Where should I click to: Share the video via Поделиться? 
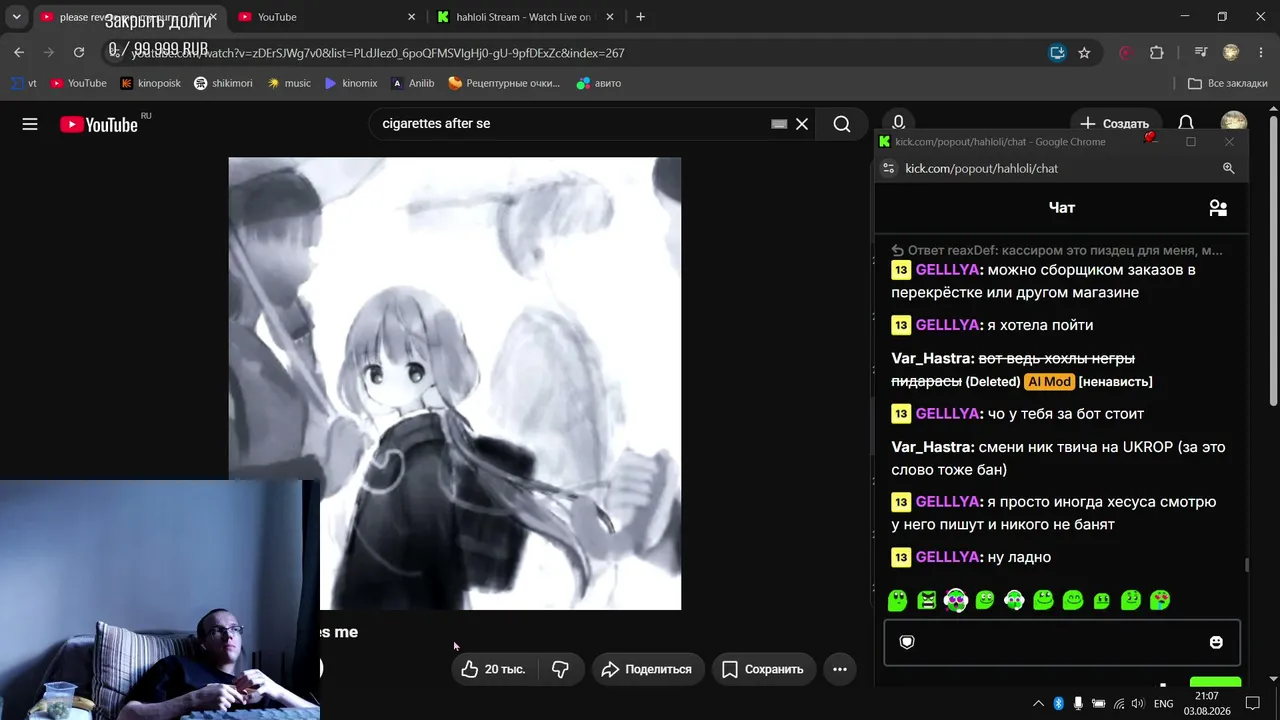click(648, 669)
